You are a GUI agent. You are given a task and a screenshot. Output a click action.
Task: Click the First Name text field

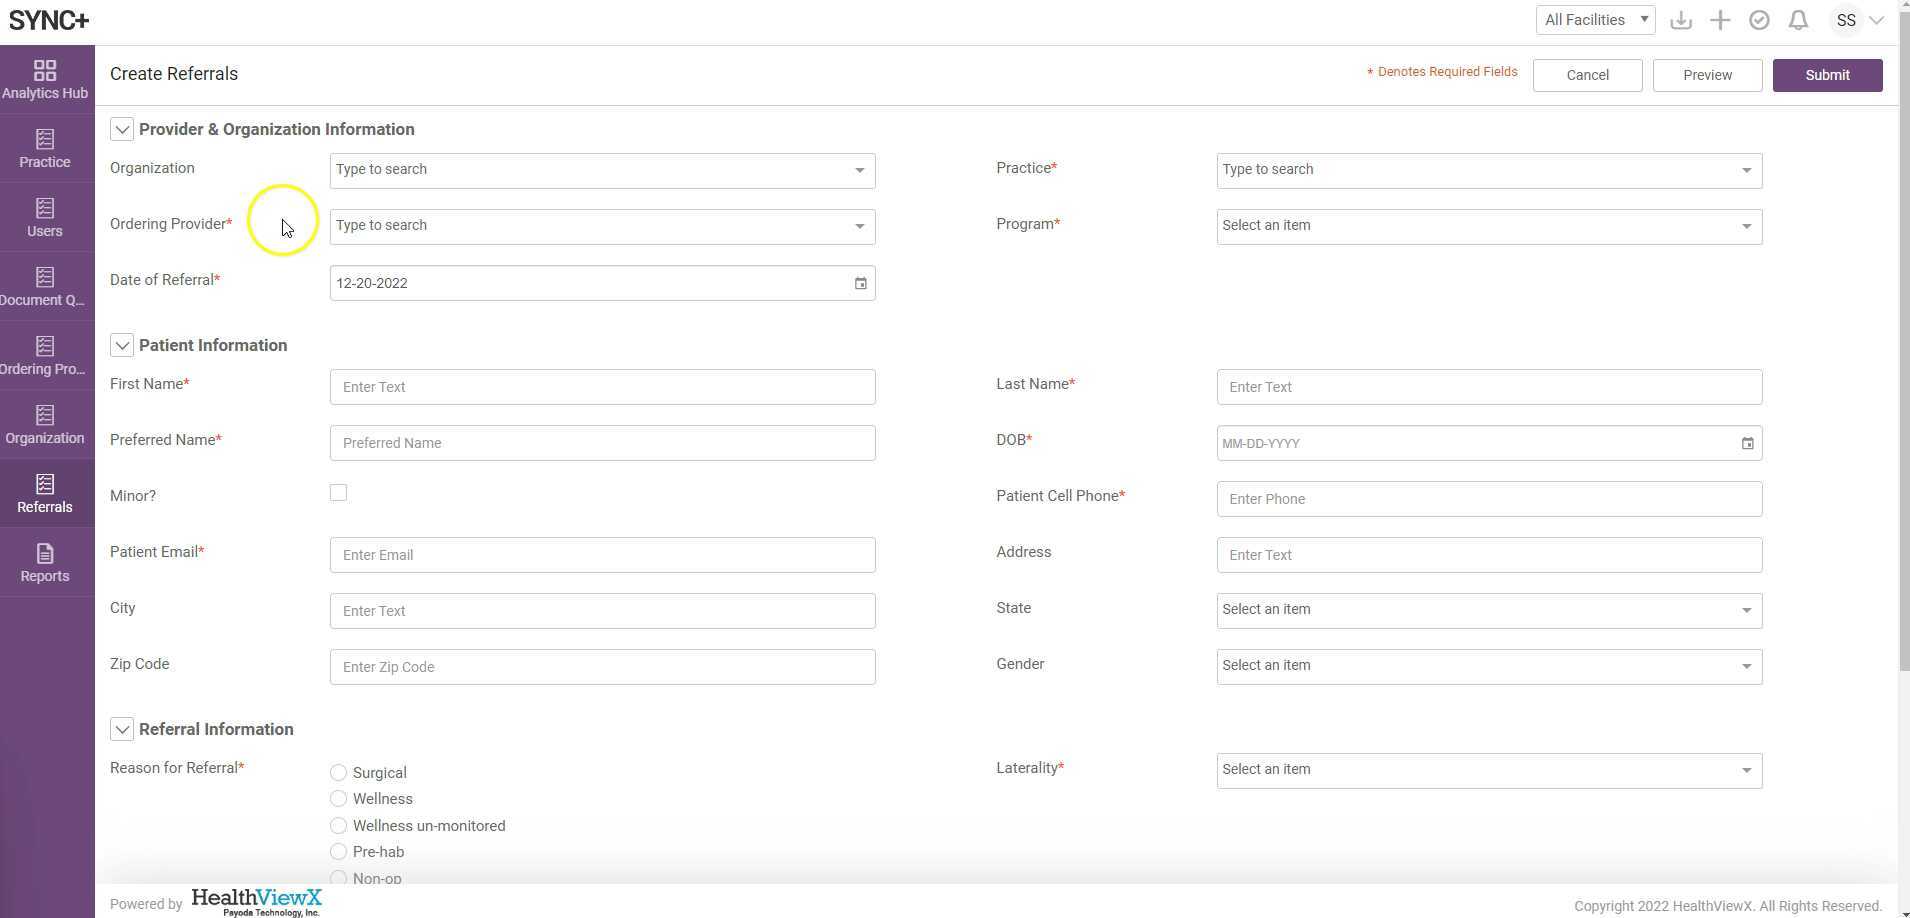pyautogui.click(x=602, y=388)
